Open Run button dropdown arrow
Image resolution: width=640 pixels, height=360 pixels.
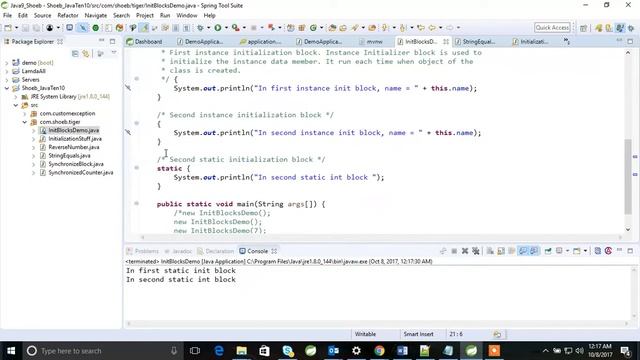coord(226,28)
